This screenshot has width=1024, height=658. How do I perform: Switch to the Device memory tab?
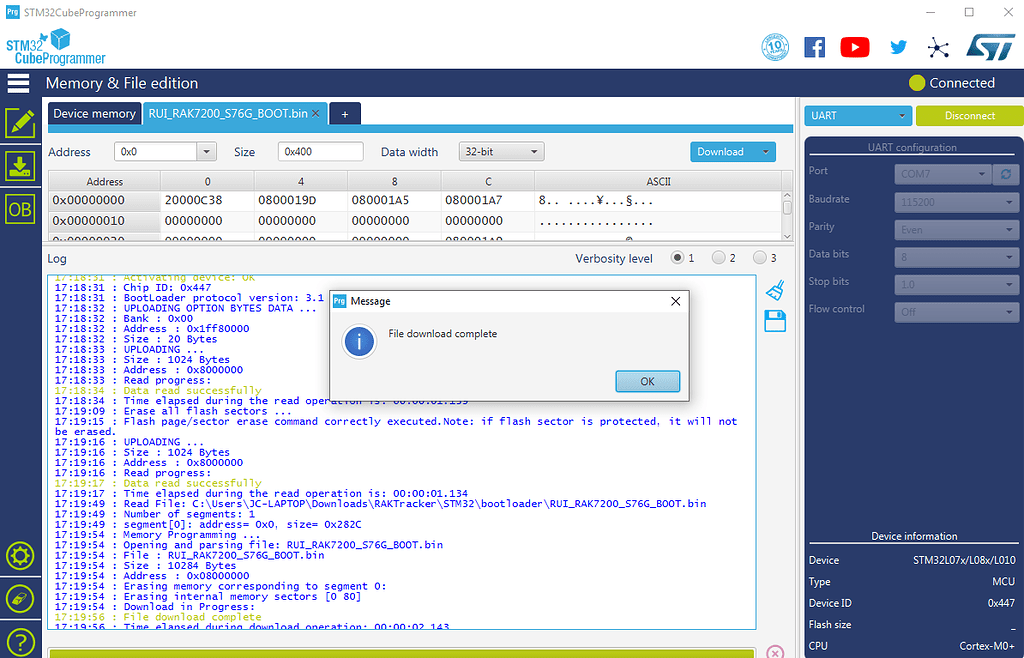point(94,114)
